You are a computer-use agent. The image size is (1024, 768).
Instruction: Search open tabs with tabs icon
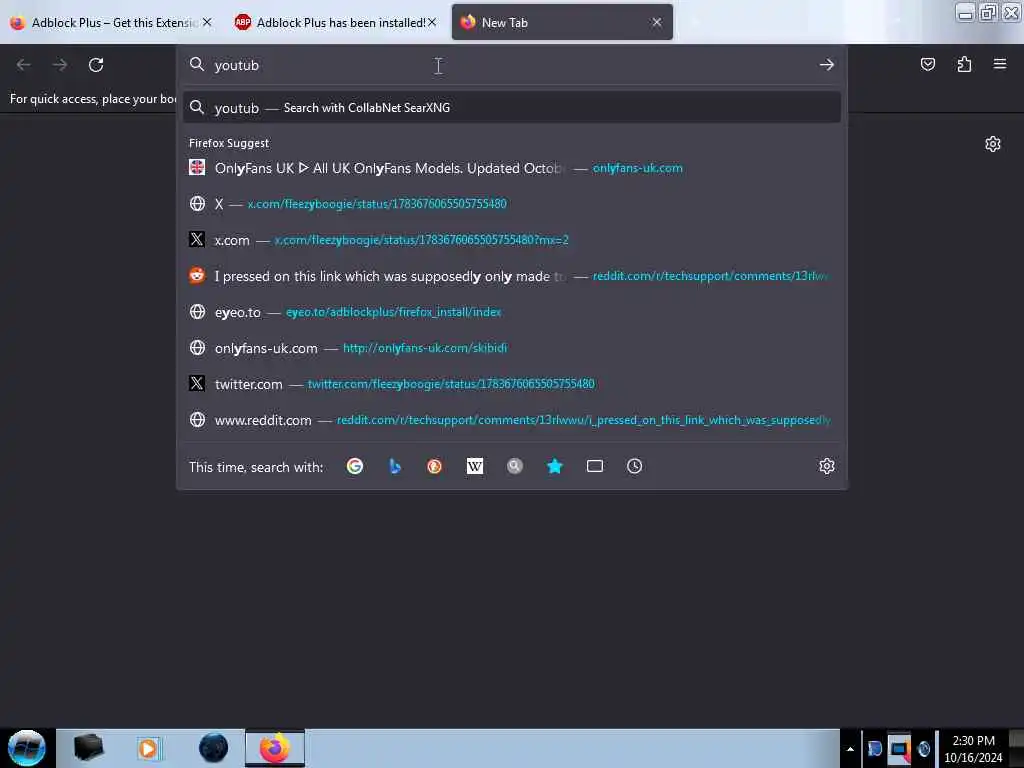(x=594, y=466)
